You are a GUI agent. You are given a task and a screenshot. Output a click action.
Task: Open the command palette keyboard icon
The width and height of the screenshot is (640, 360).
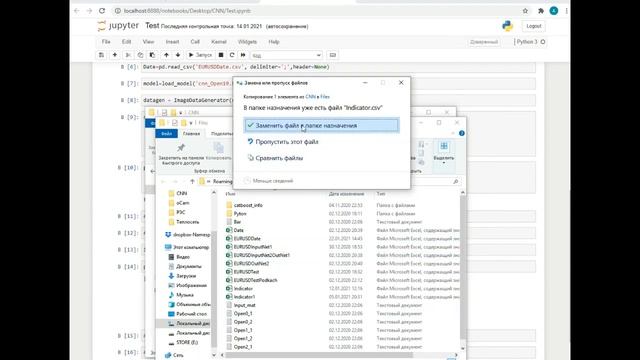coord(333,55)
